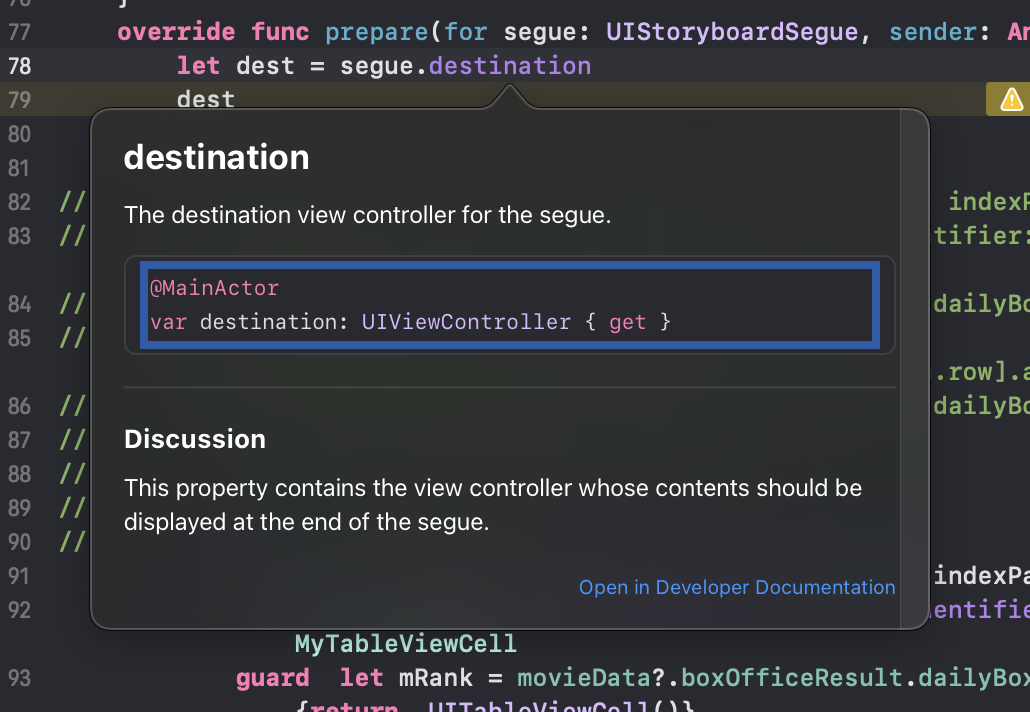Click the prepare function name
The height and width of the screenshot is (712, 1030).
(x=376, y=32)
